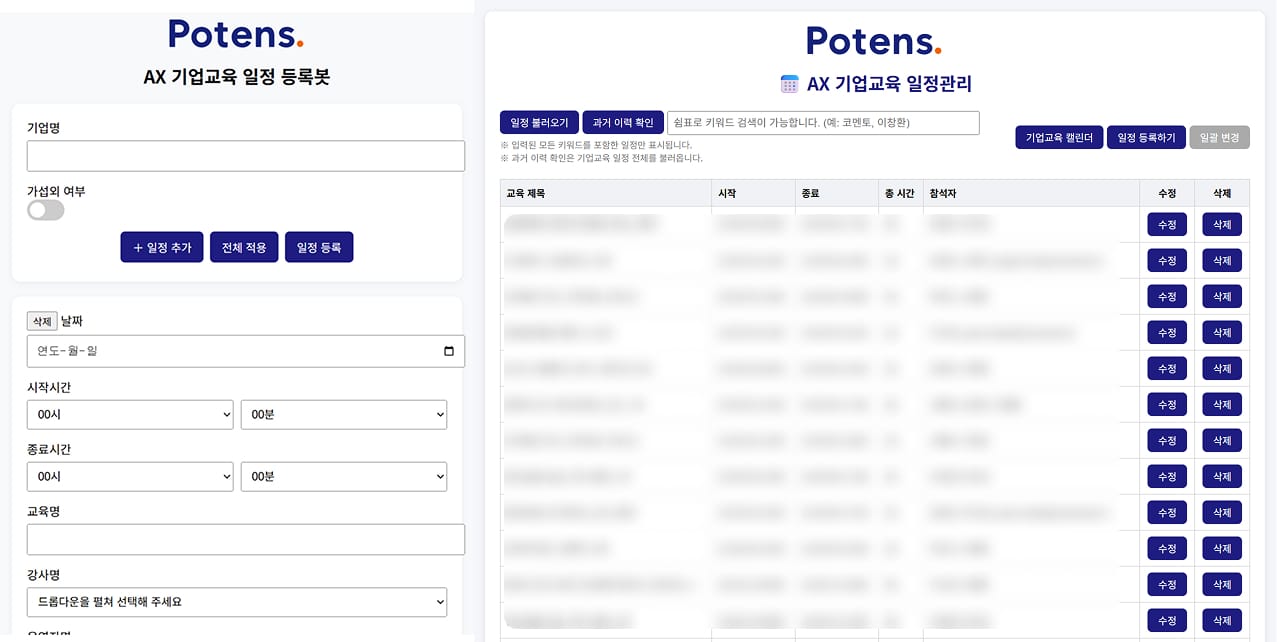Click the Potens logo in registration bot panel
The height and width of the screenshot is (642, 1277).
236,34
